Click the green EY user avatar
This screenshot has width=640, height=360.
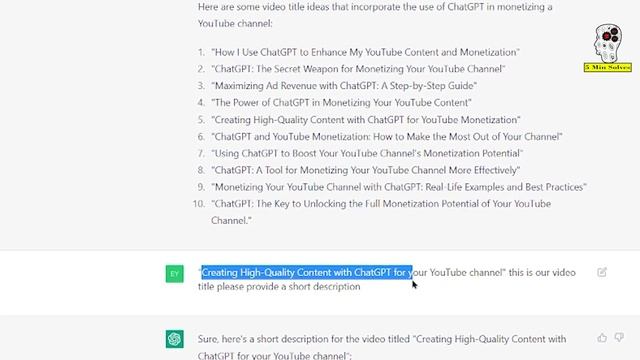point(175,274)
